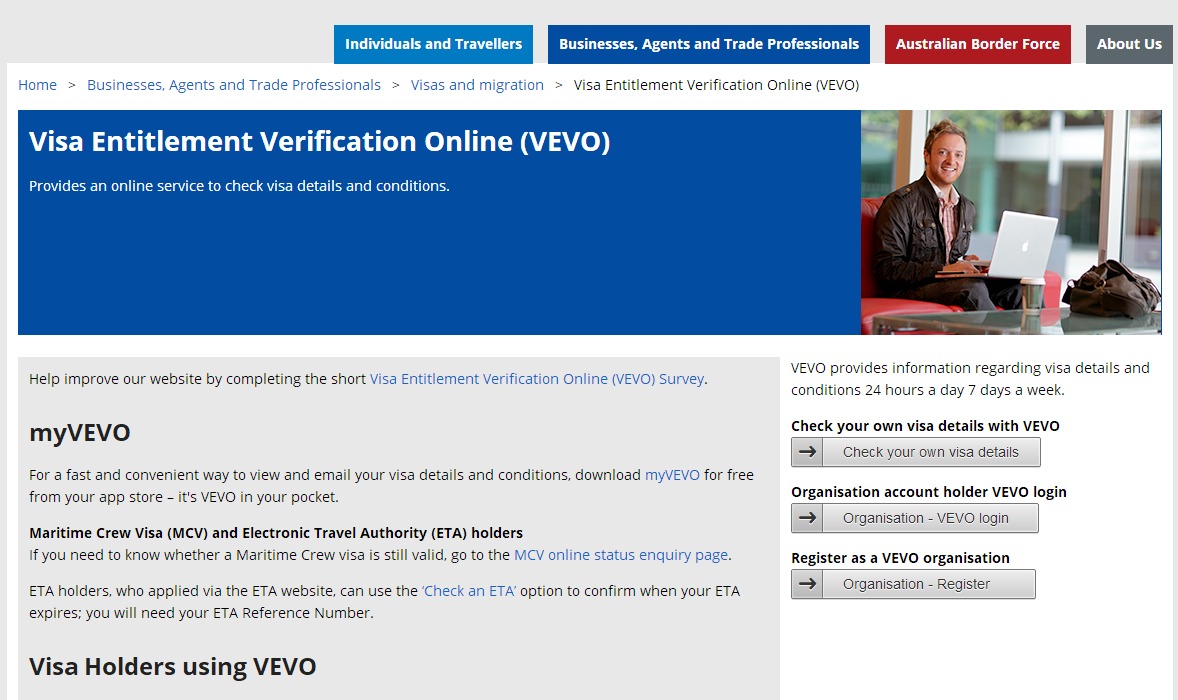The height and width of the screenshot is (700, 1178).
Task: Click the current VEVO page name in breadcrumb
Action: (716, 85)
